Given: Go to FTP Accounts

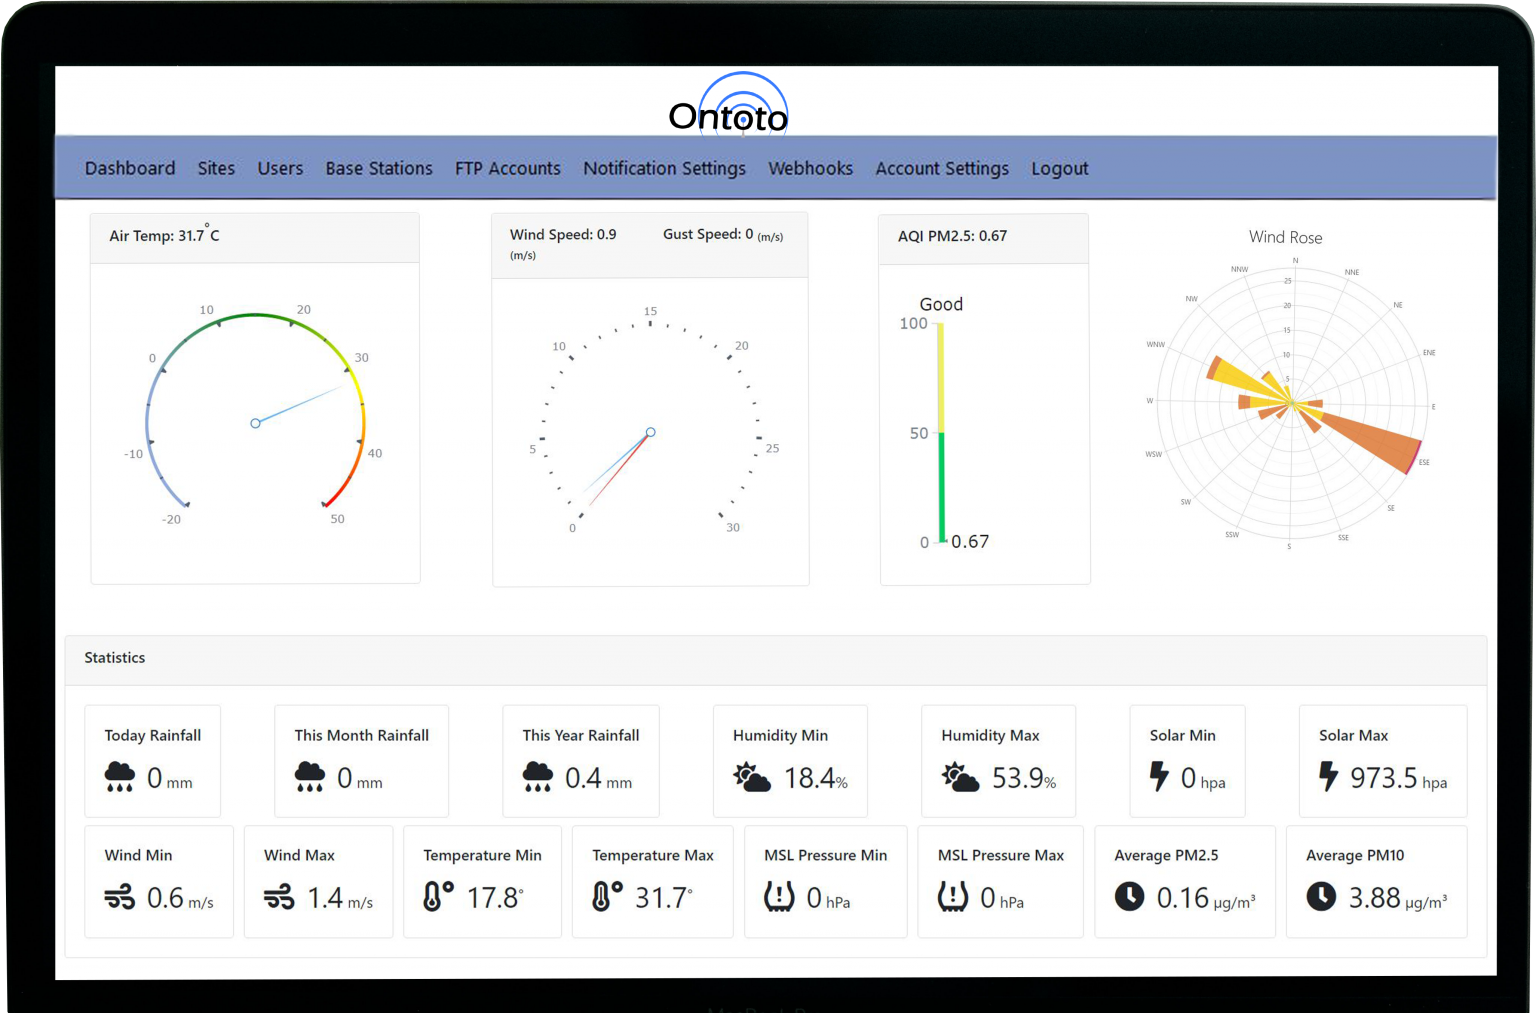Looking at the screenshot, I should click(x=507, y=168).
